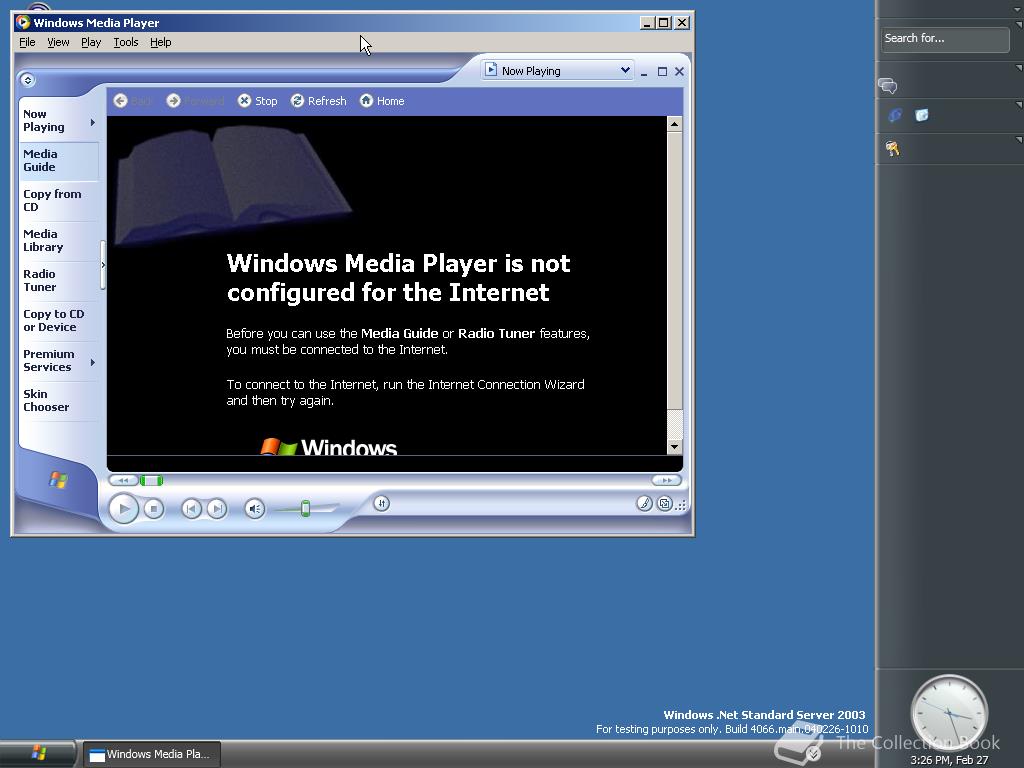The height and width of the screenshot is (768, 1024).
Task: Toggle the menu bar auto-hide button
Action: tap(27, 80)
